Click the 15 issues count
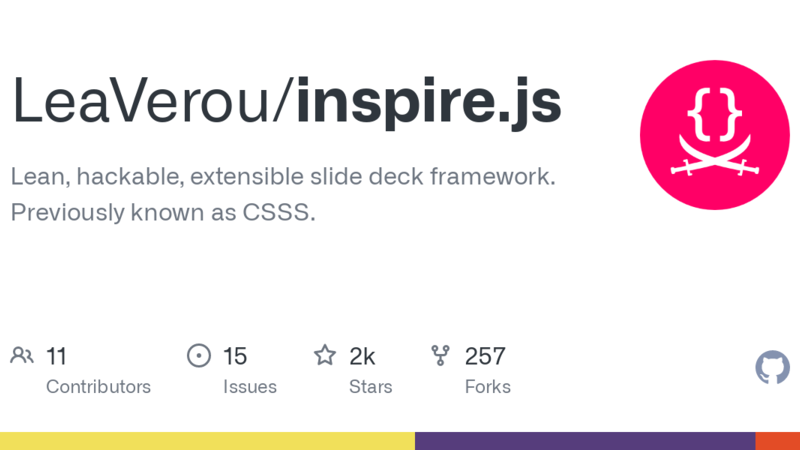 point(235,356)
